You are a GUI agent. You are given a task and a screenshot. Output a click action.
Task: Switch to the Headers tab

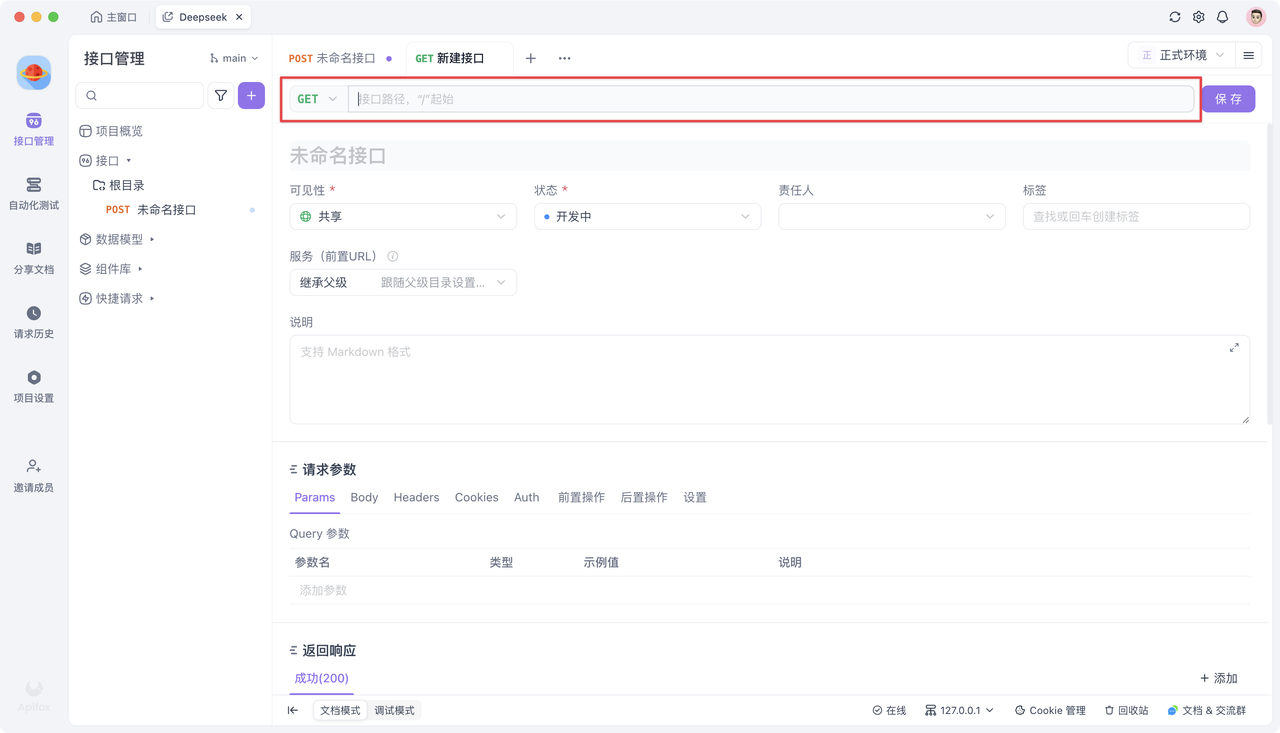click(x=416, y=497)
